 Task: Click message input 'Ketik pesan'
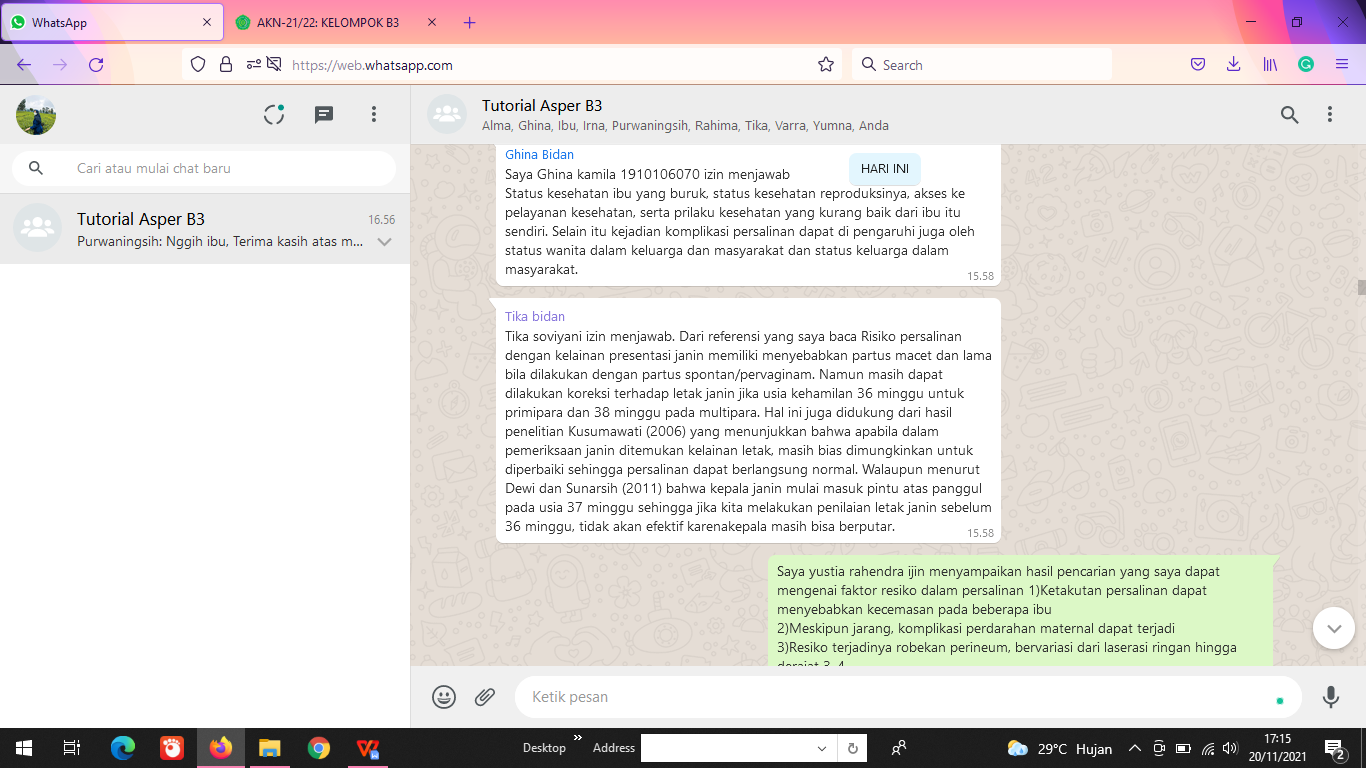click(x=908, y=697)
